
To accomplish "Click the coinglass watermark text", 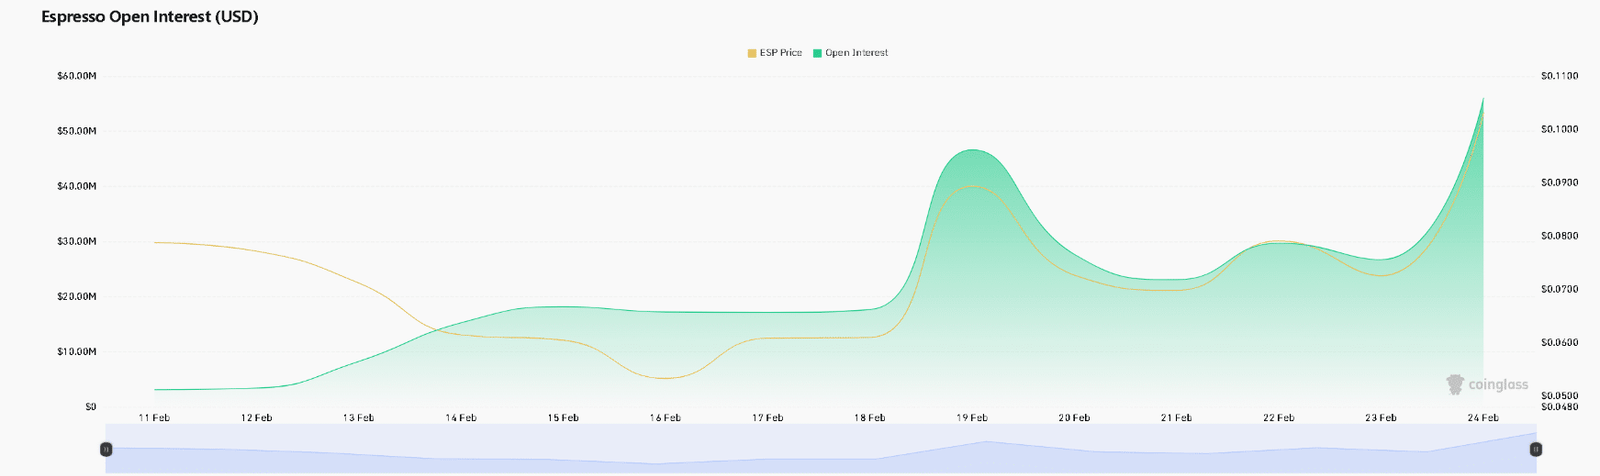I will 1498,385.
